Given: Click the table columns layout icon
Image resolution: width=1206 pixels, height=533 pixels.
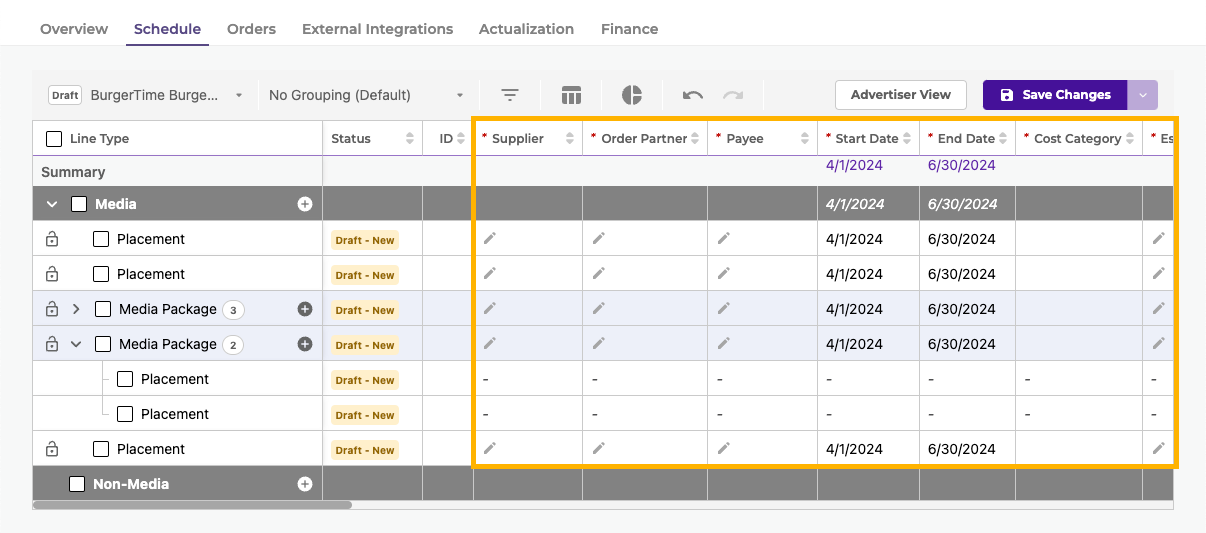Looking at the screenshot, I should click(x=571, y=95).
